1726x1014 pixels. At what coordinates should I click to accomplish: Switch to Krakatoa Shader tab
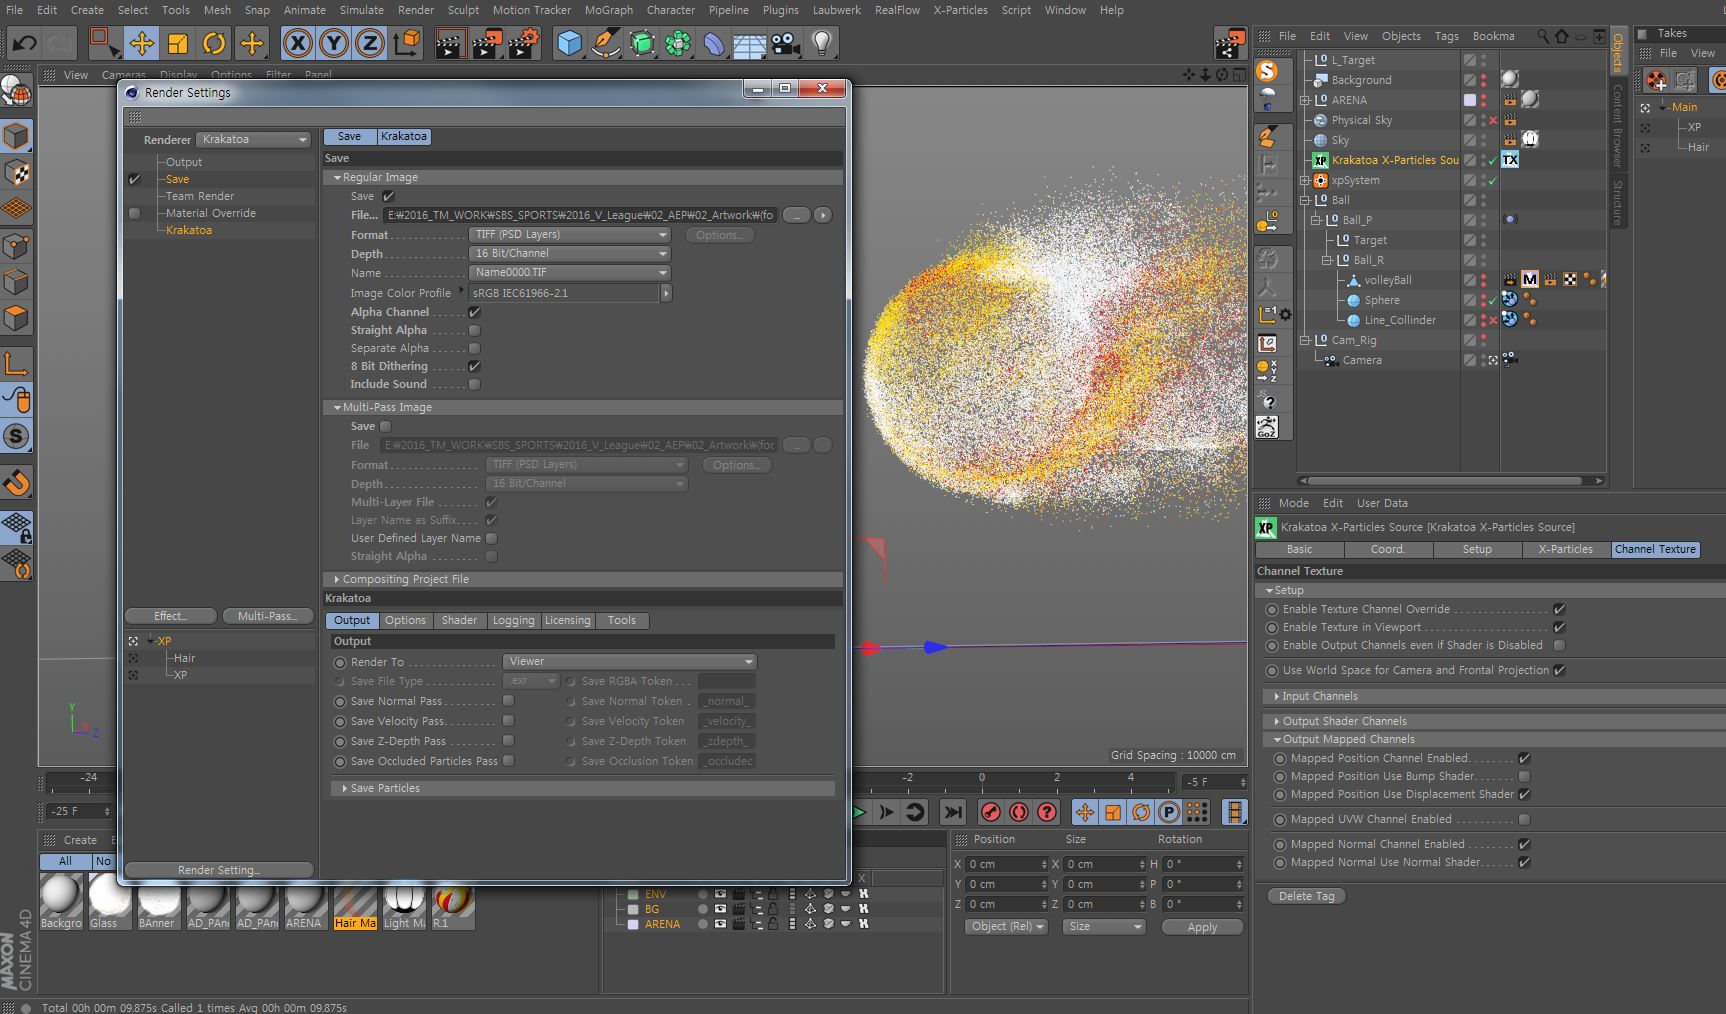point(459,620)
